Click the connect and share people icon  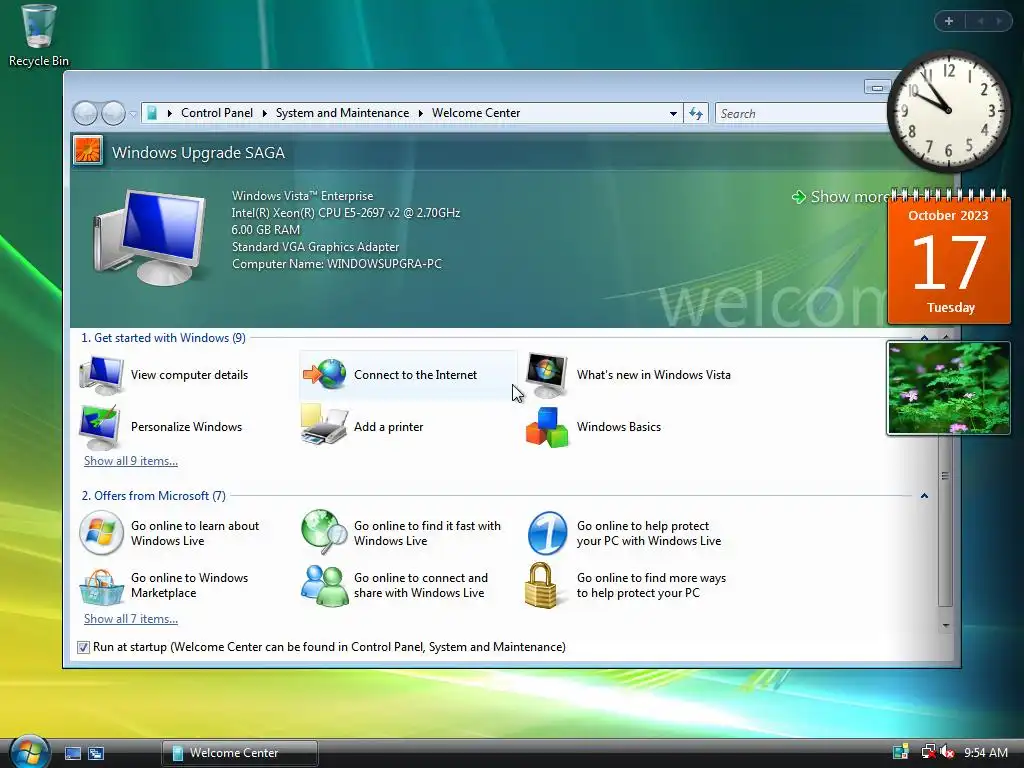point(324,586)
